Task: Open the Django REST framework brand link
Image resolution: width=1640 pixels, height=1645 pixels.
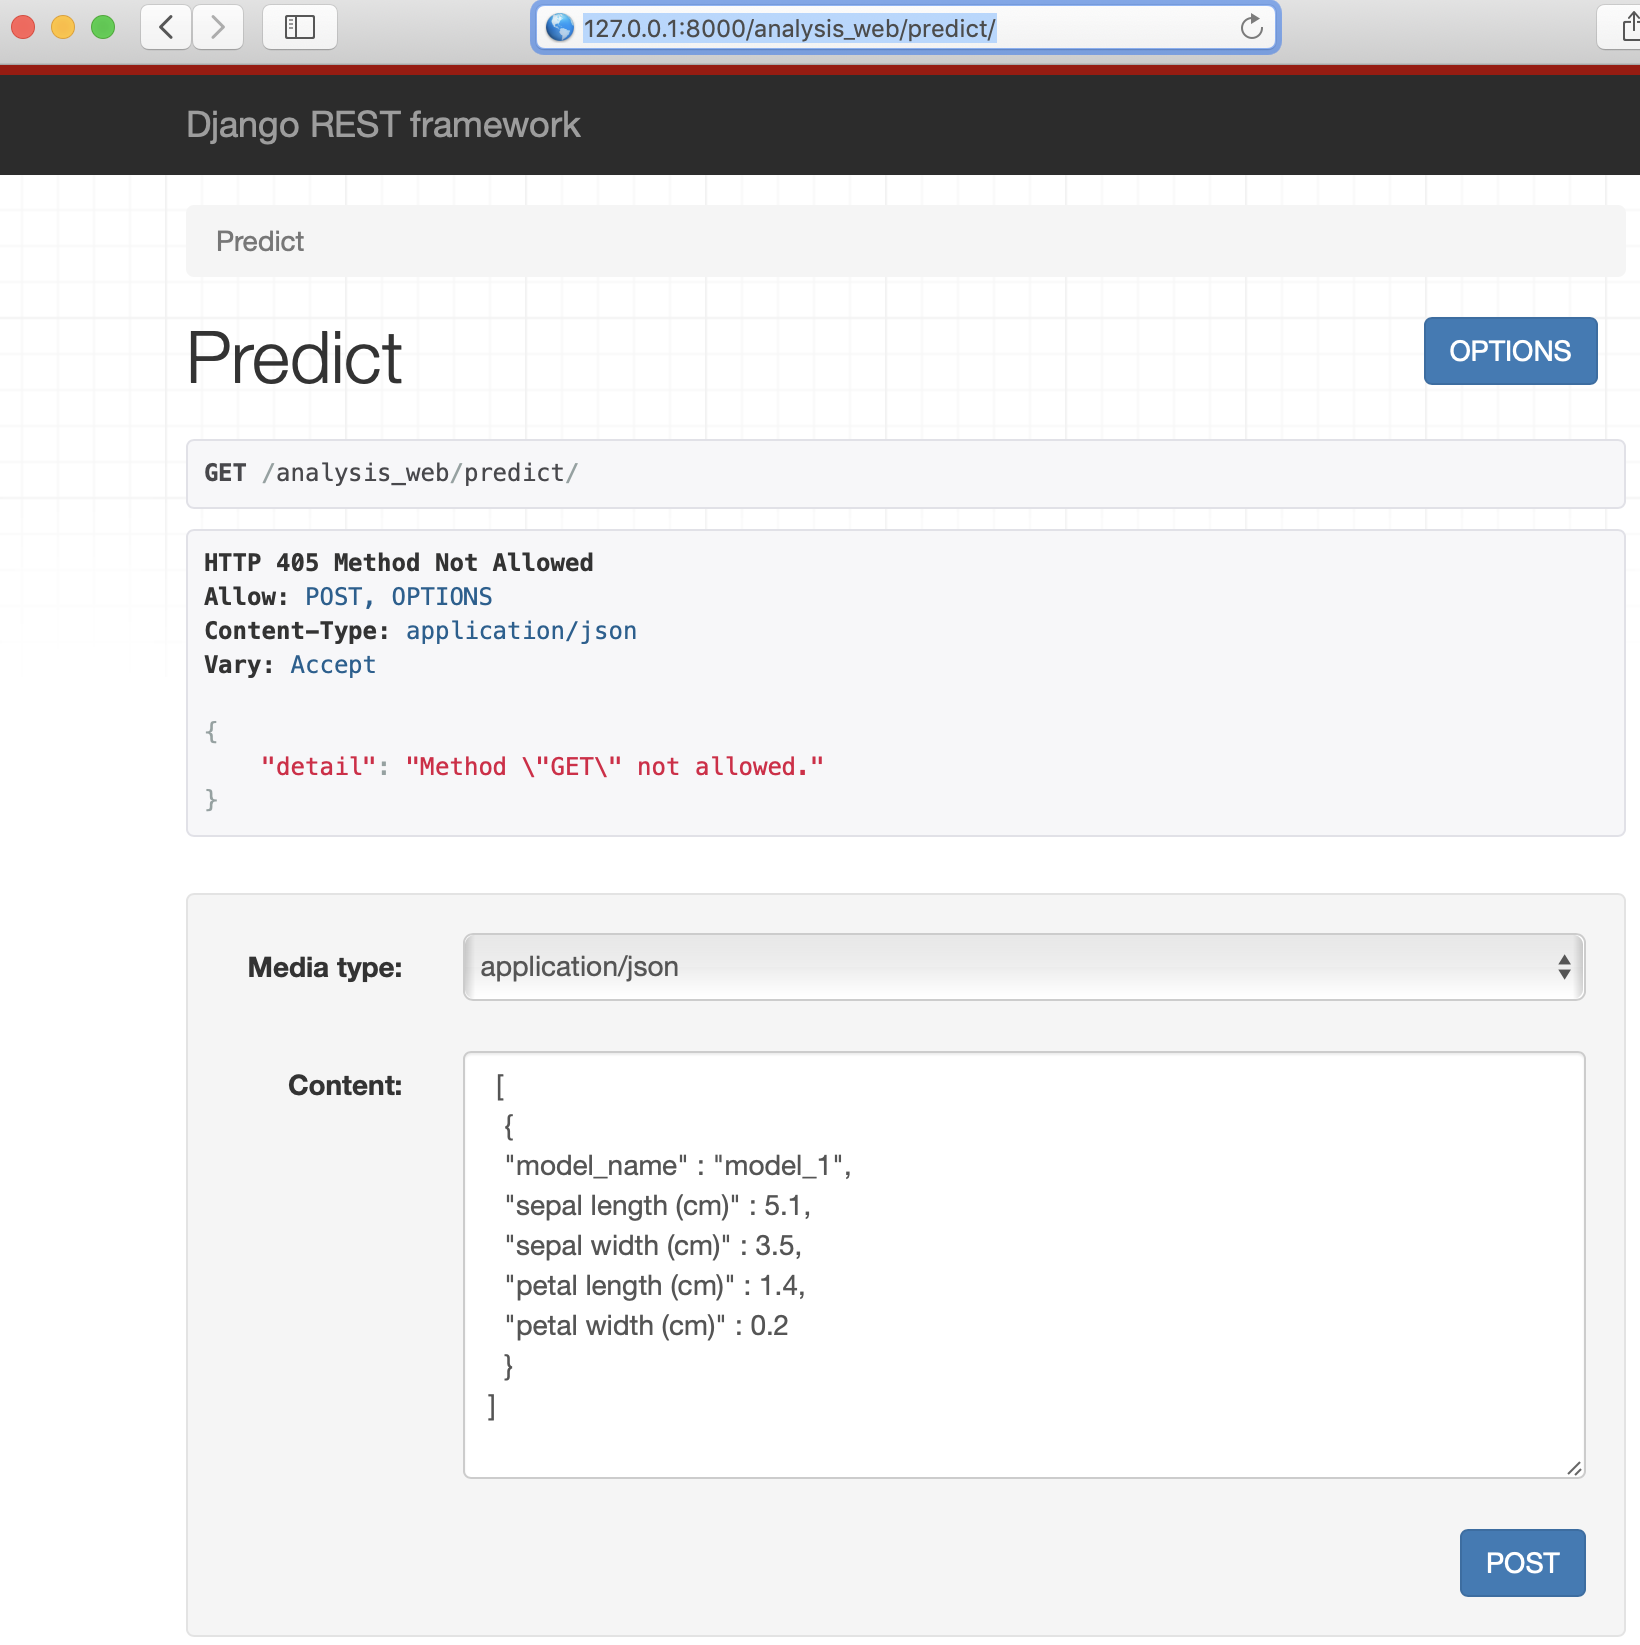Action: coord(383,125)
